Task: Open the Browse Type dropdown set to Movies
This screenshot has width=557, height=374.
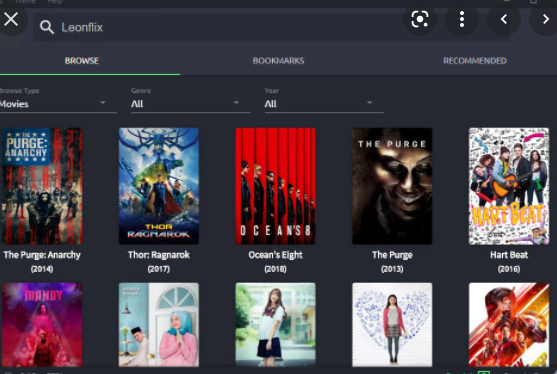Action: 57,103
